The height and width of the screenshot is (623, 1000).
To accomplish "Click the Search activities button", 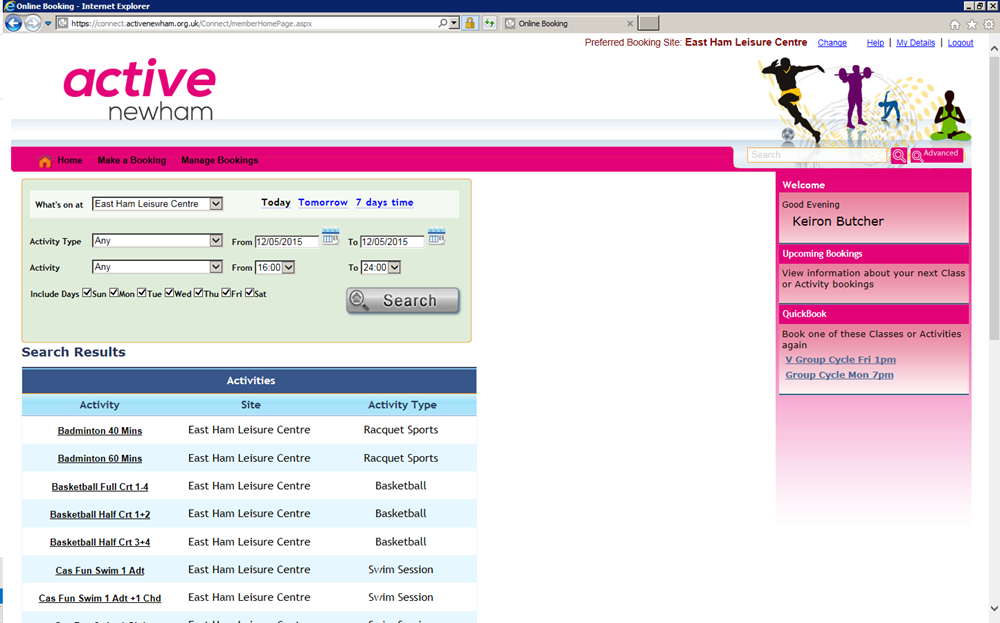I will point(402,300).
